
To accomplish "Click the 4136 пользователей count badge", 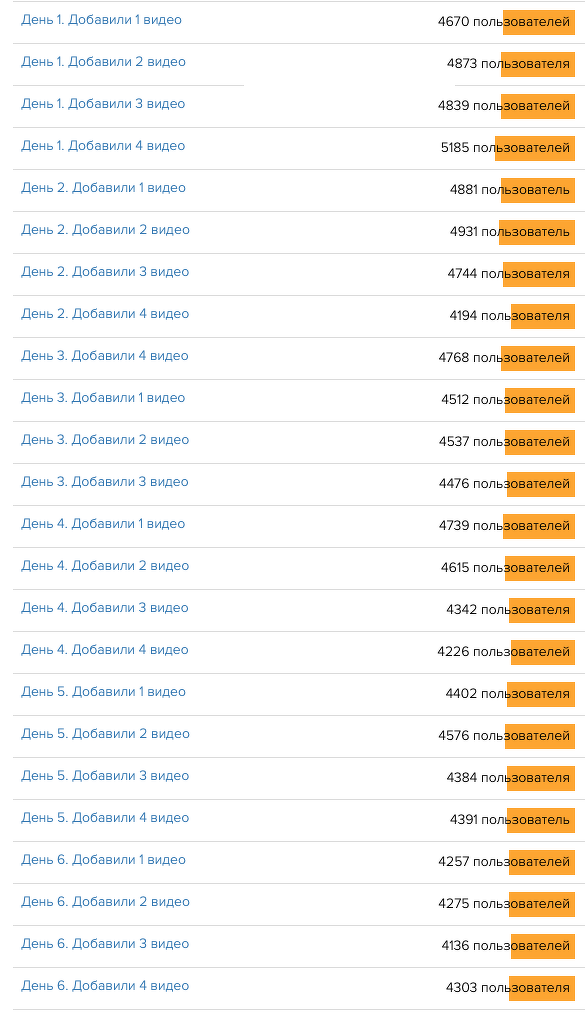I will [x=506, y=946].
